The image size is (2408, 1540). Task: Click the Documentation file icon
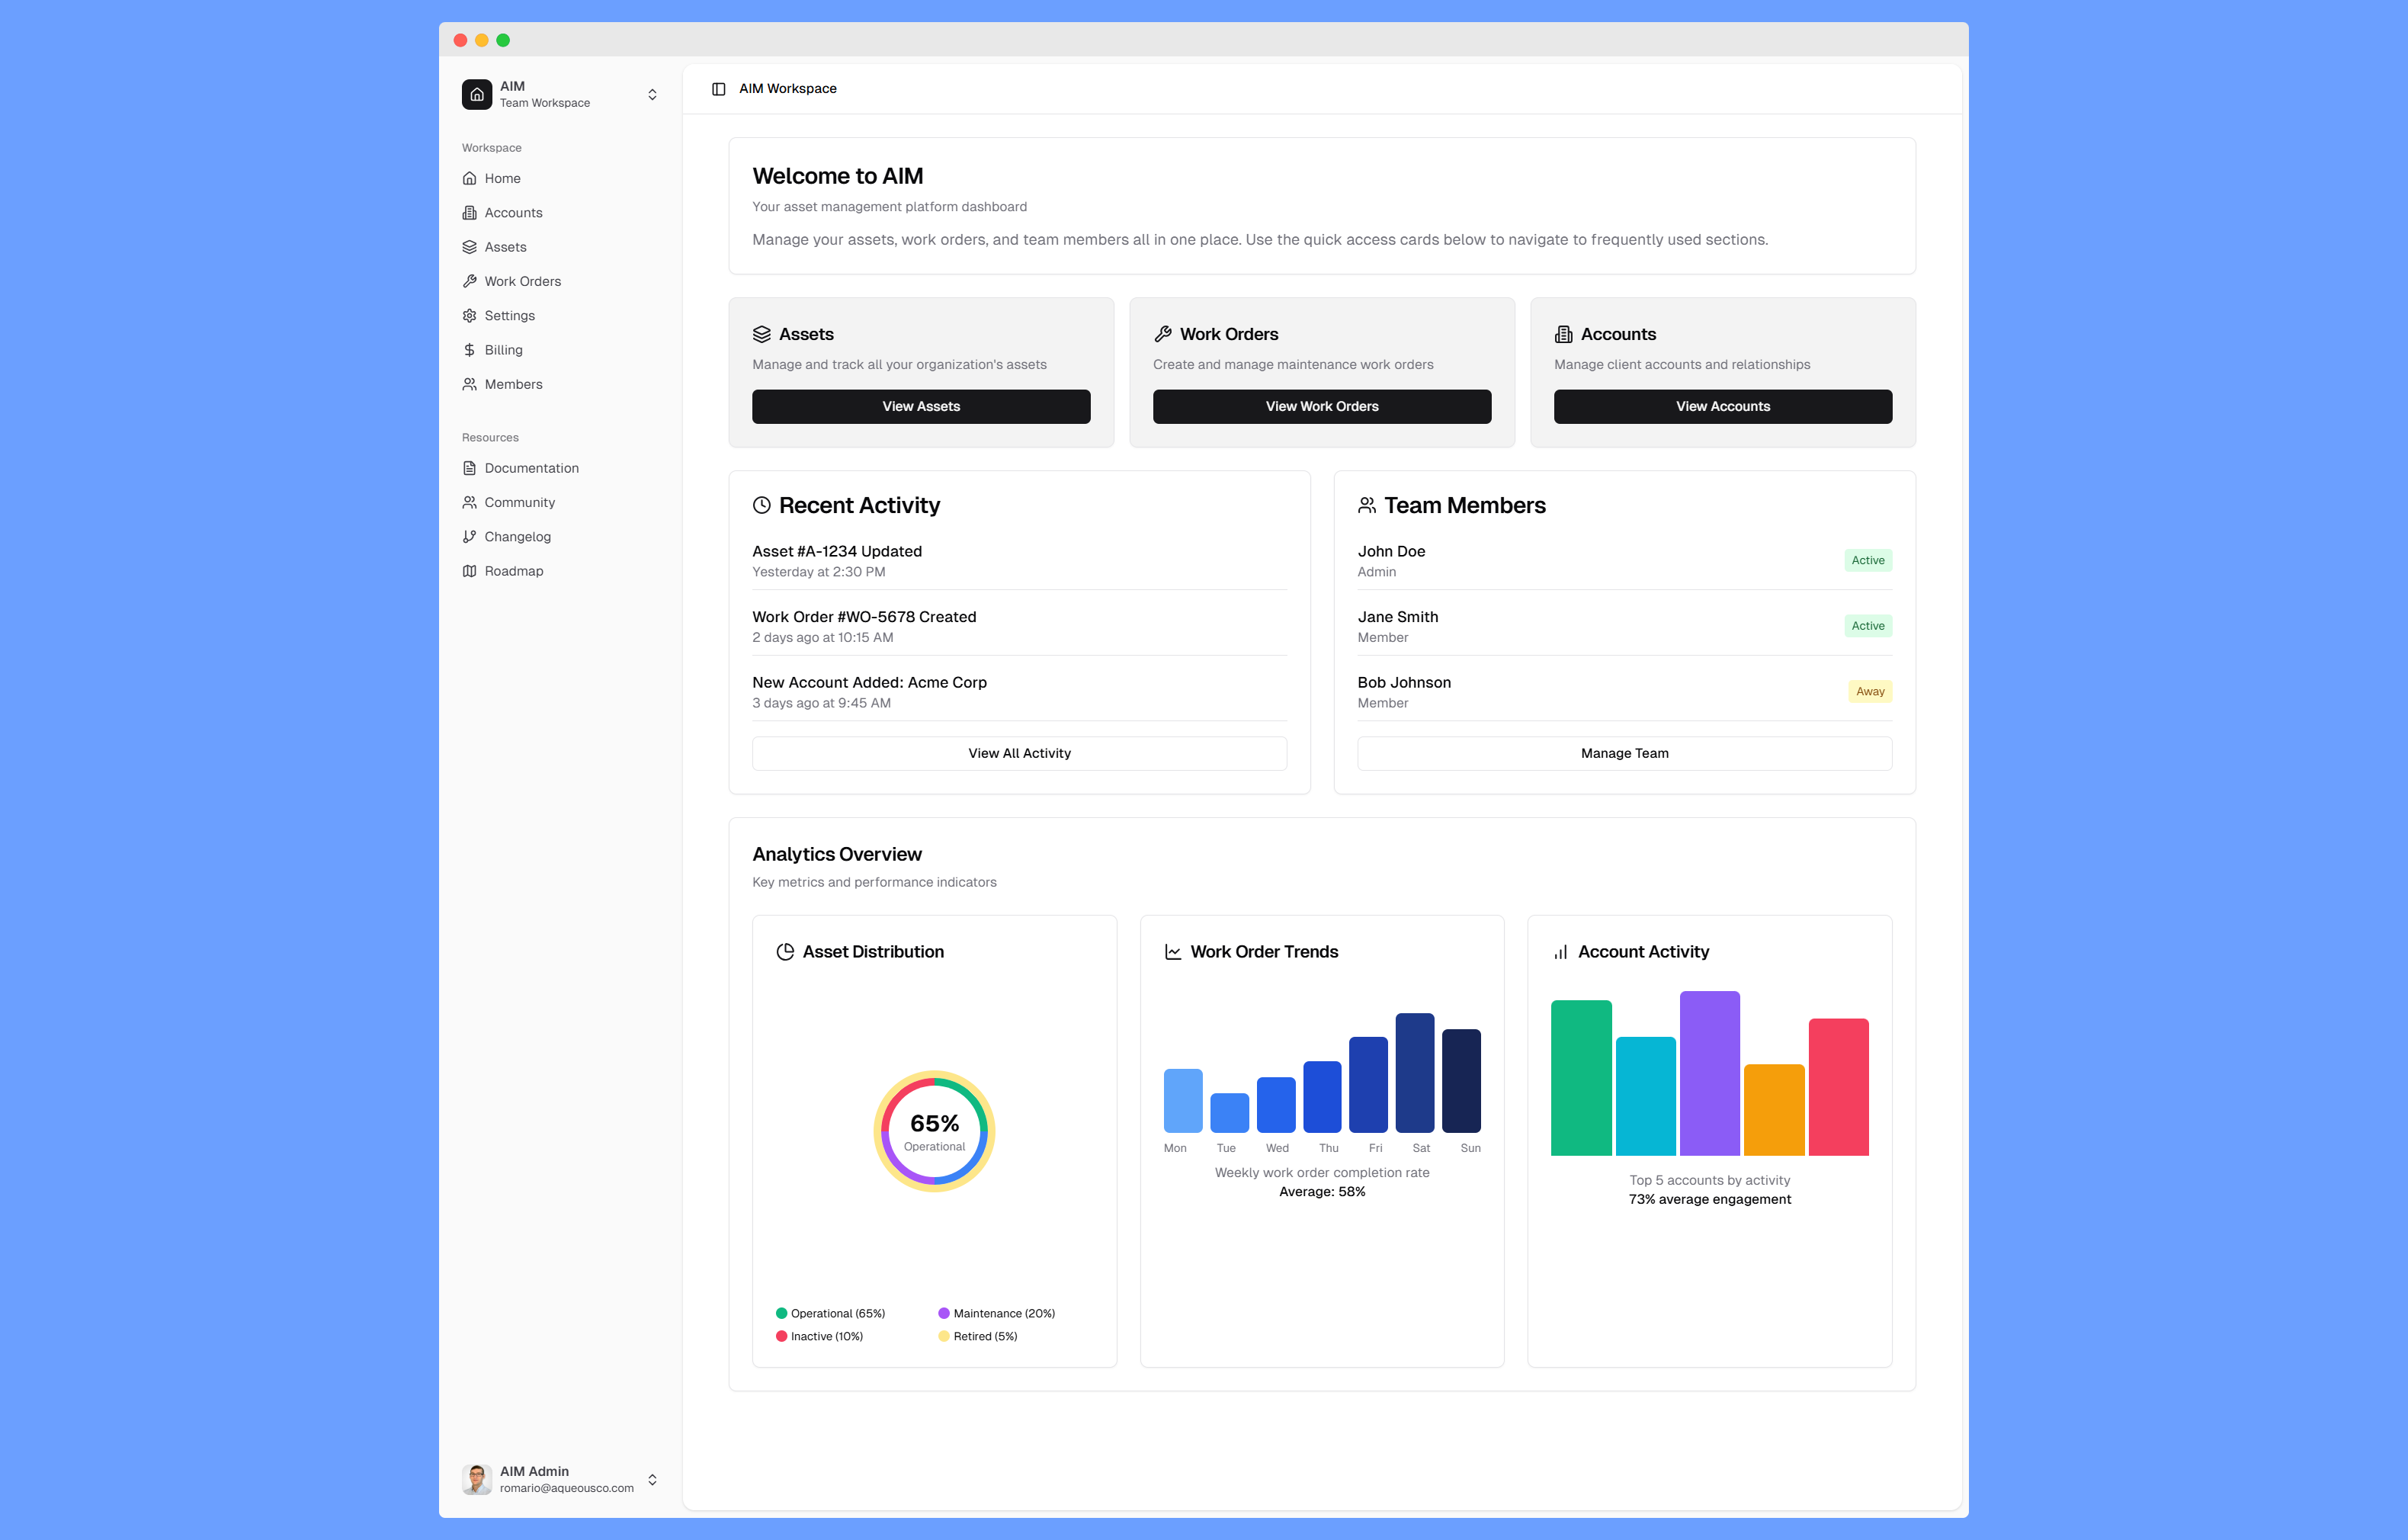(469, 468)
